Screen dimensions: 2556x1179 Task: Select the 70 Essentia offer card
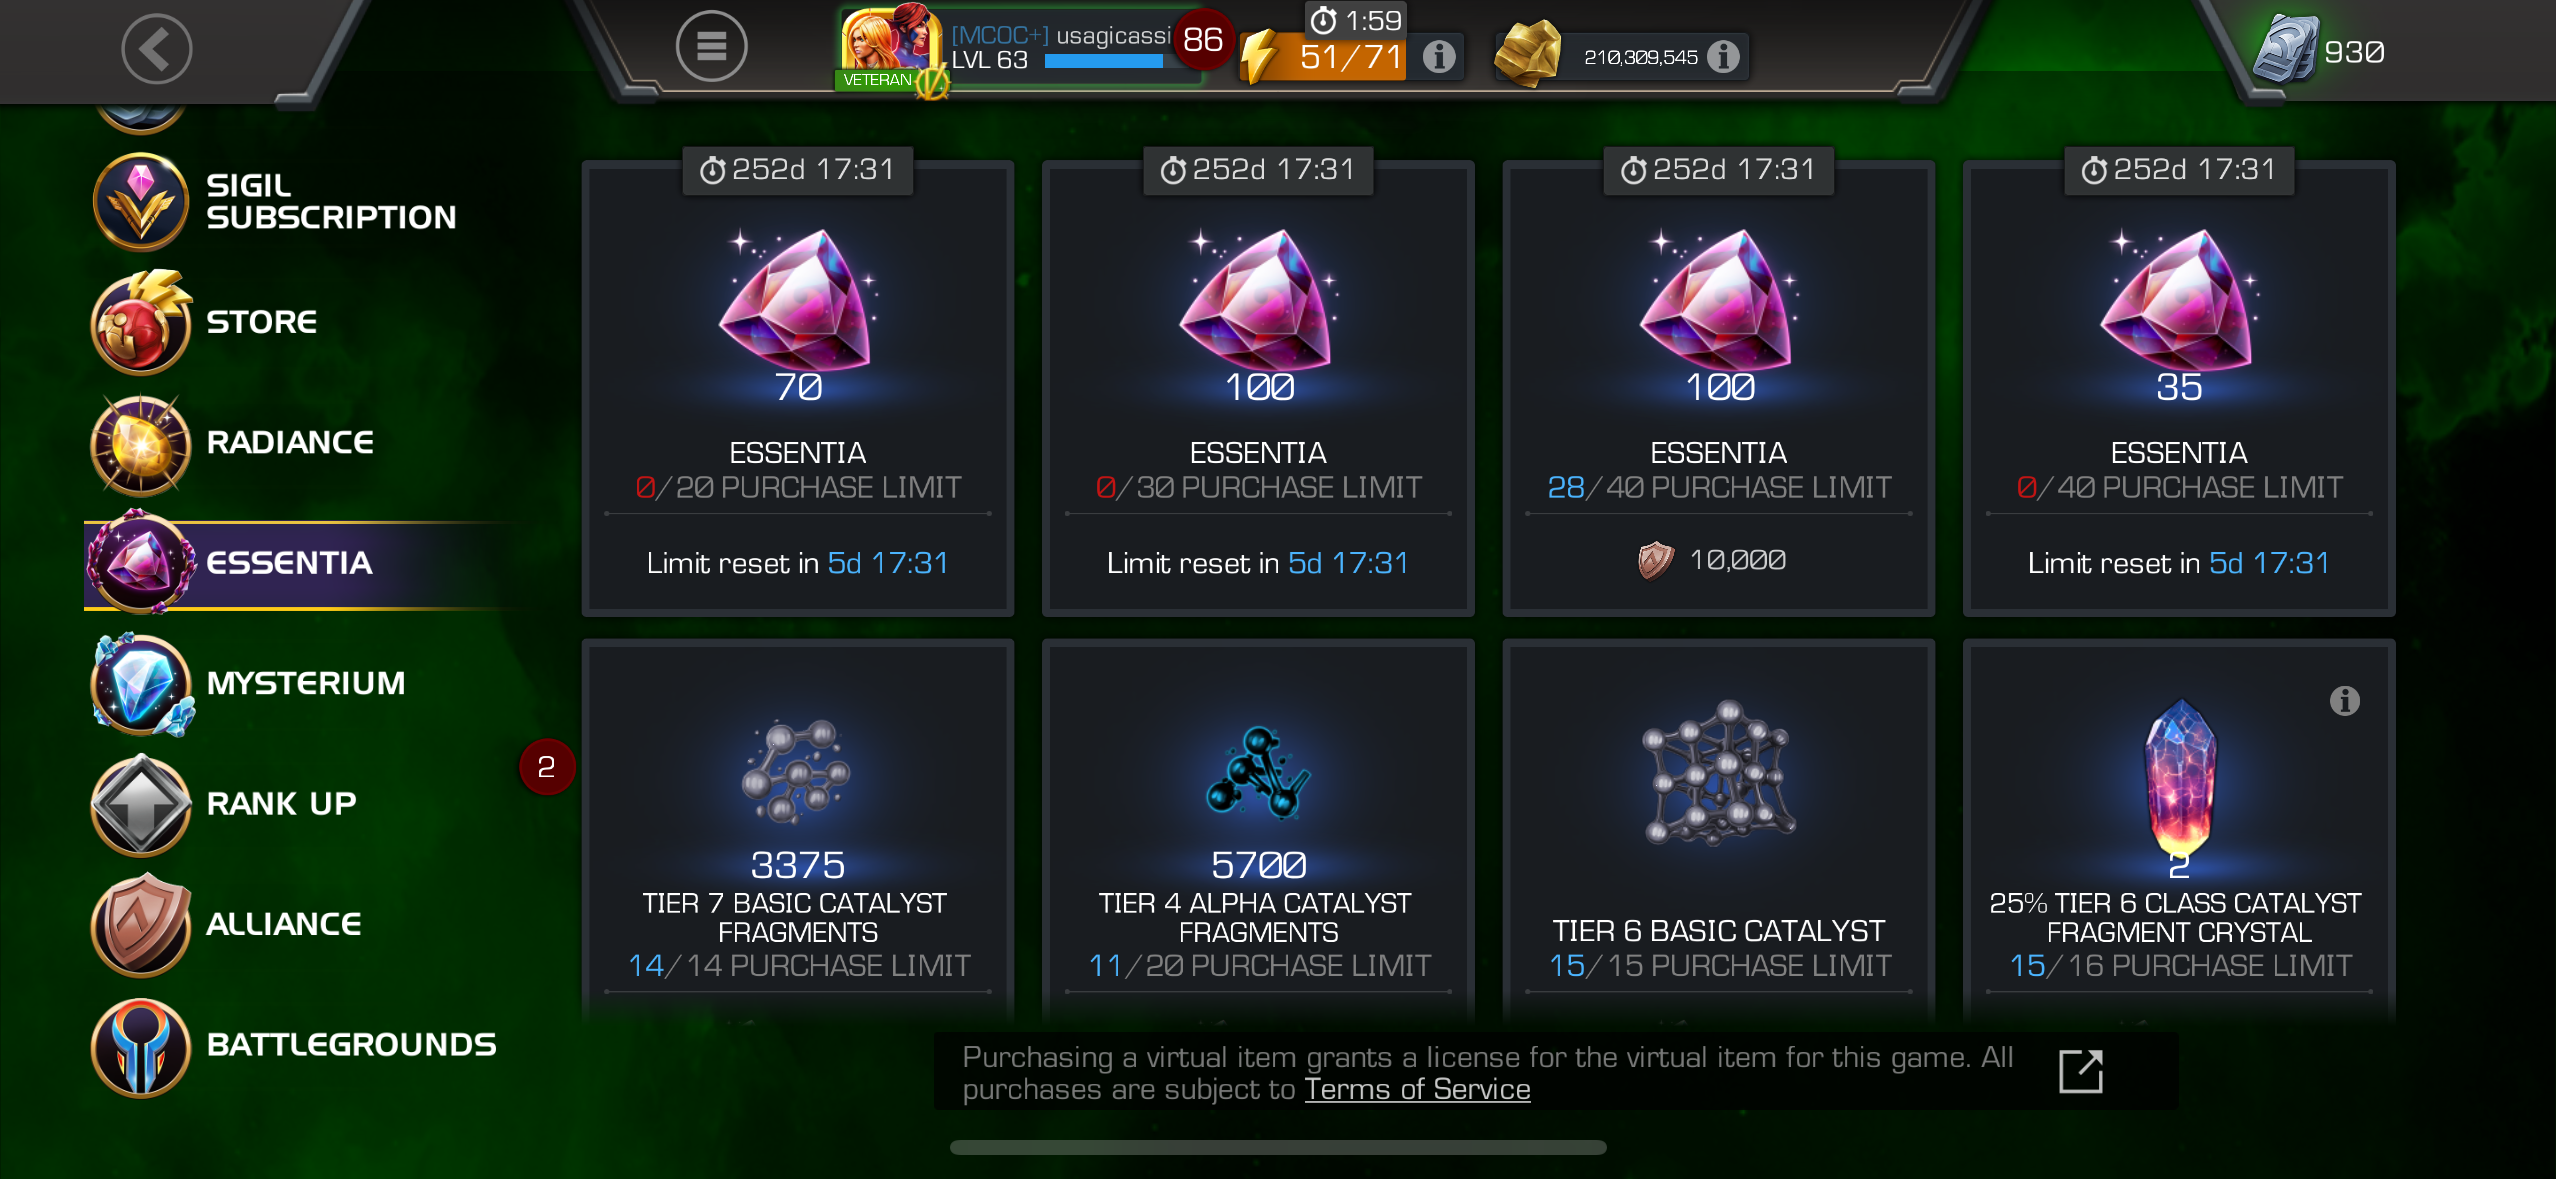798,388
